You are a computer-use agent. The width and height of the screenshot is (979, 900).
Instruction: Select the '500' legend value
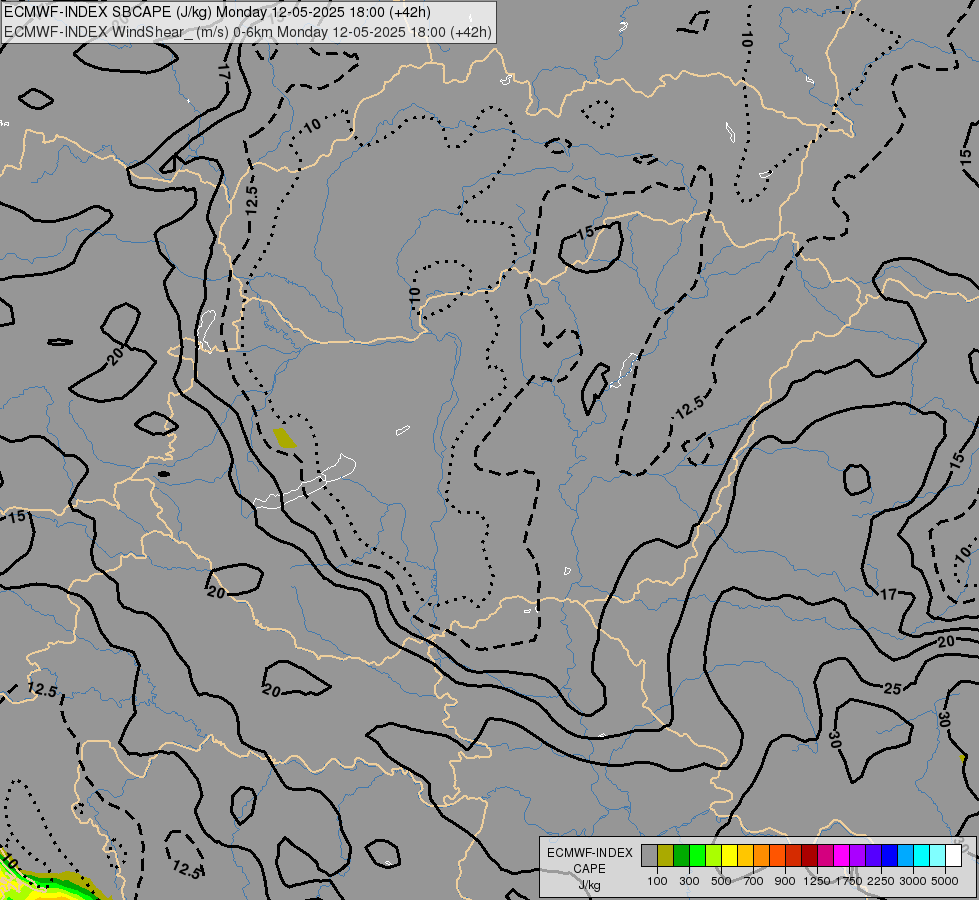721,881
